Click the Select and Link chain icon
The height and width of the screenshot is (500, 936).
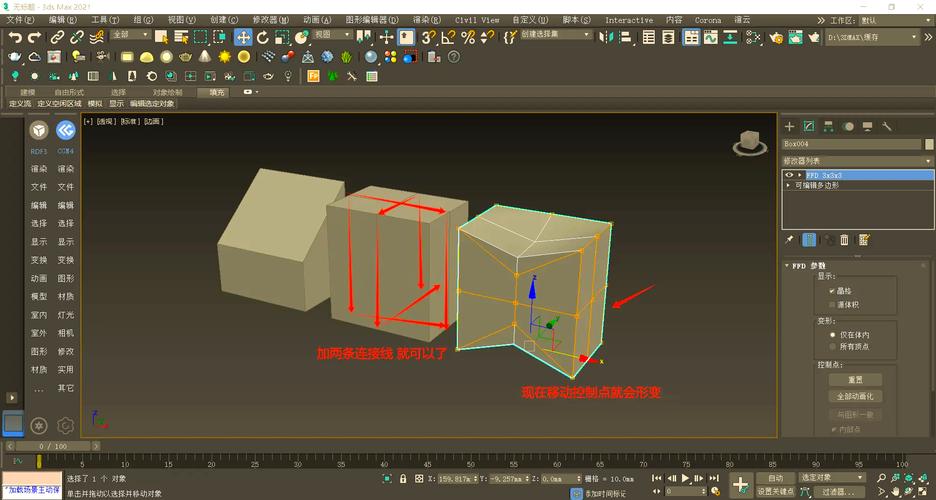click(58, 37)
